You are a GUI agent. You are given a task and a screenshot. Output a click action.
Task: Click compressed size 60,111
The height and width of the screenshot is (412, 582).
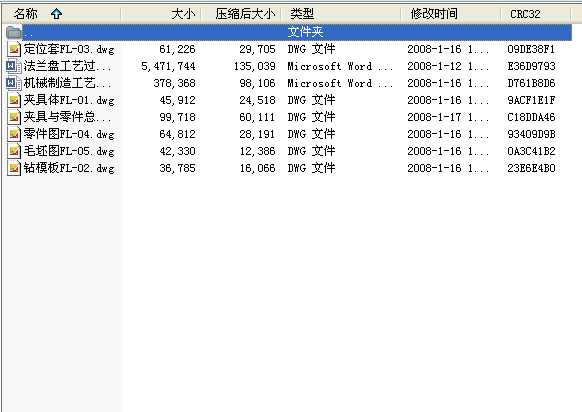[x=257, y=117]
